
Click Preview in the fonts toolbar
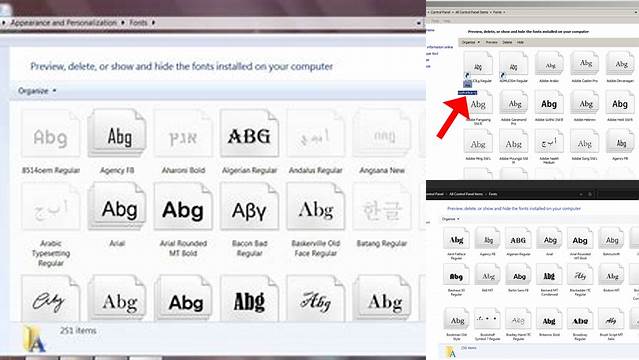pyautogui.click(x=491, y=42)
